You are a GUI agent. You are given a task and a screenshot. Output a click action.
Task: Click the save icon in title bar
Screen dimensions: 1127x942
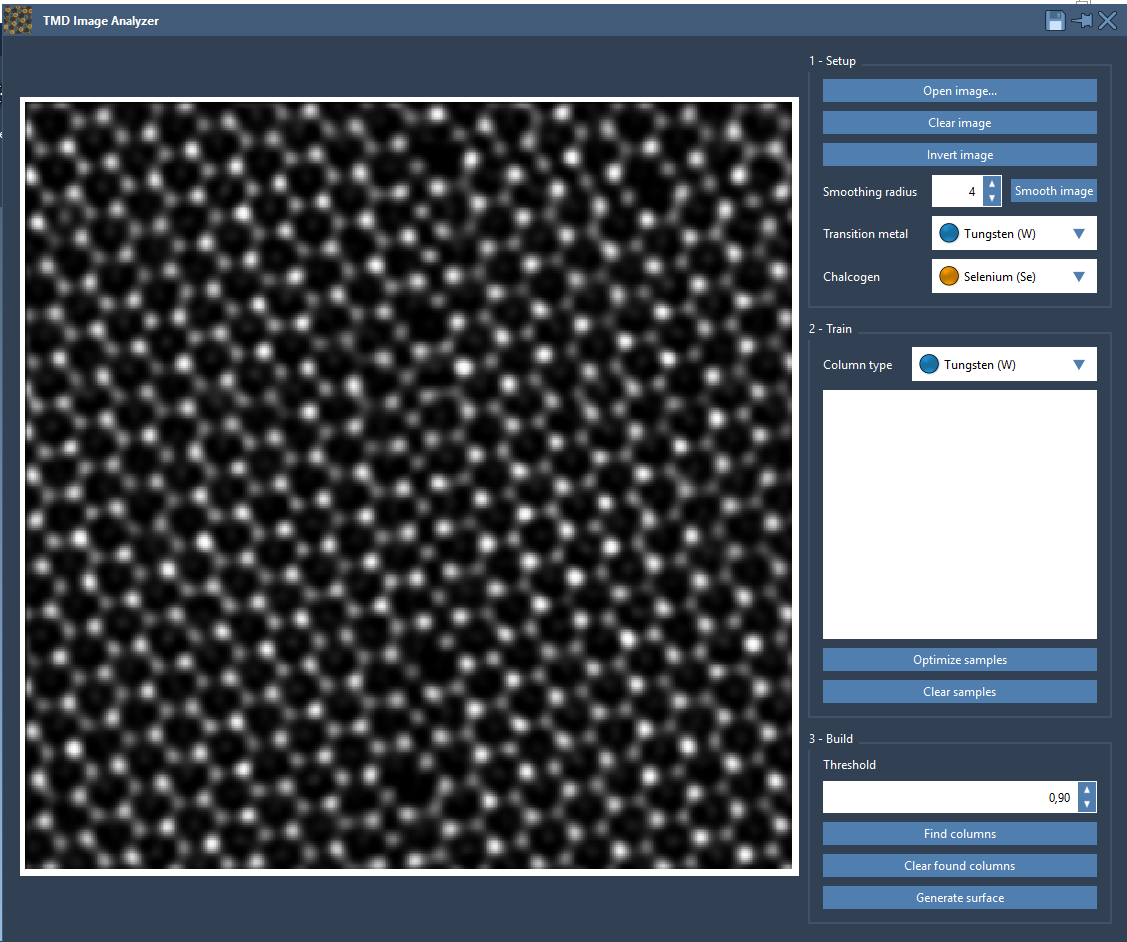pos(1055,21)
